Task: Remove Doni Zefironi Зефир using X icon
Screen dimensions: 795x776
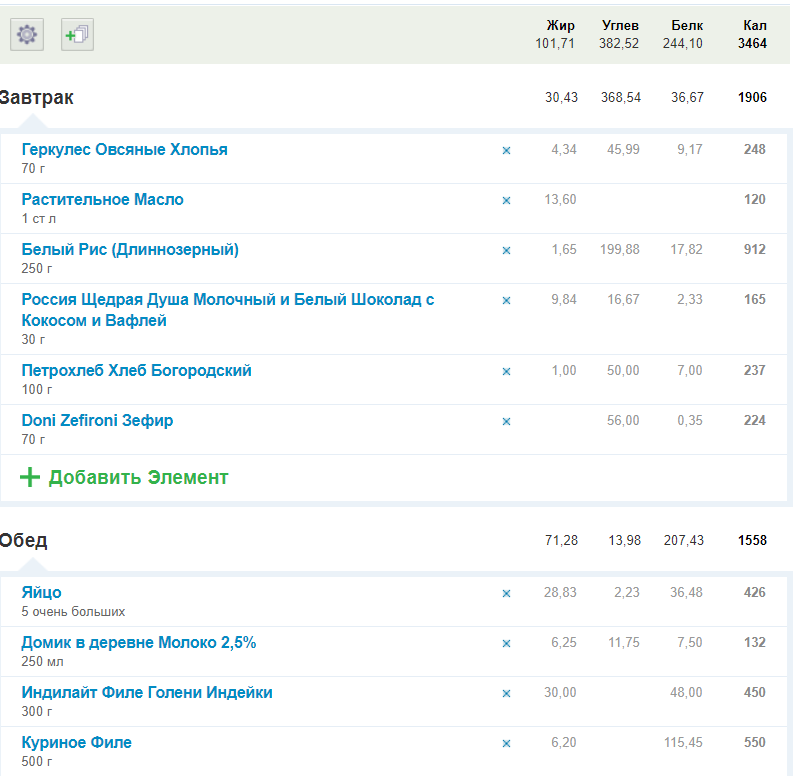Action: coord(506,421)
